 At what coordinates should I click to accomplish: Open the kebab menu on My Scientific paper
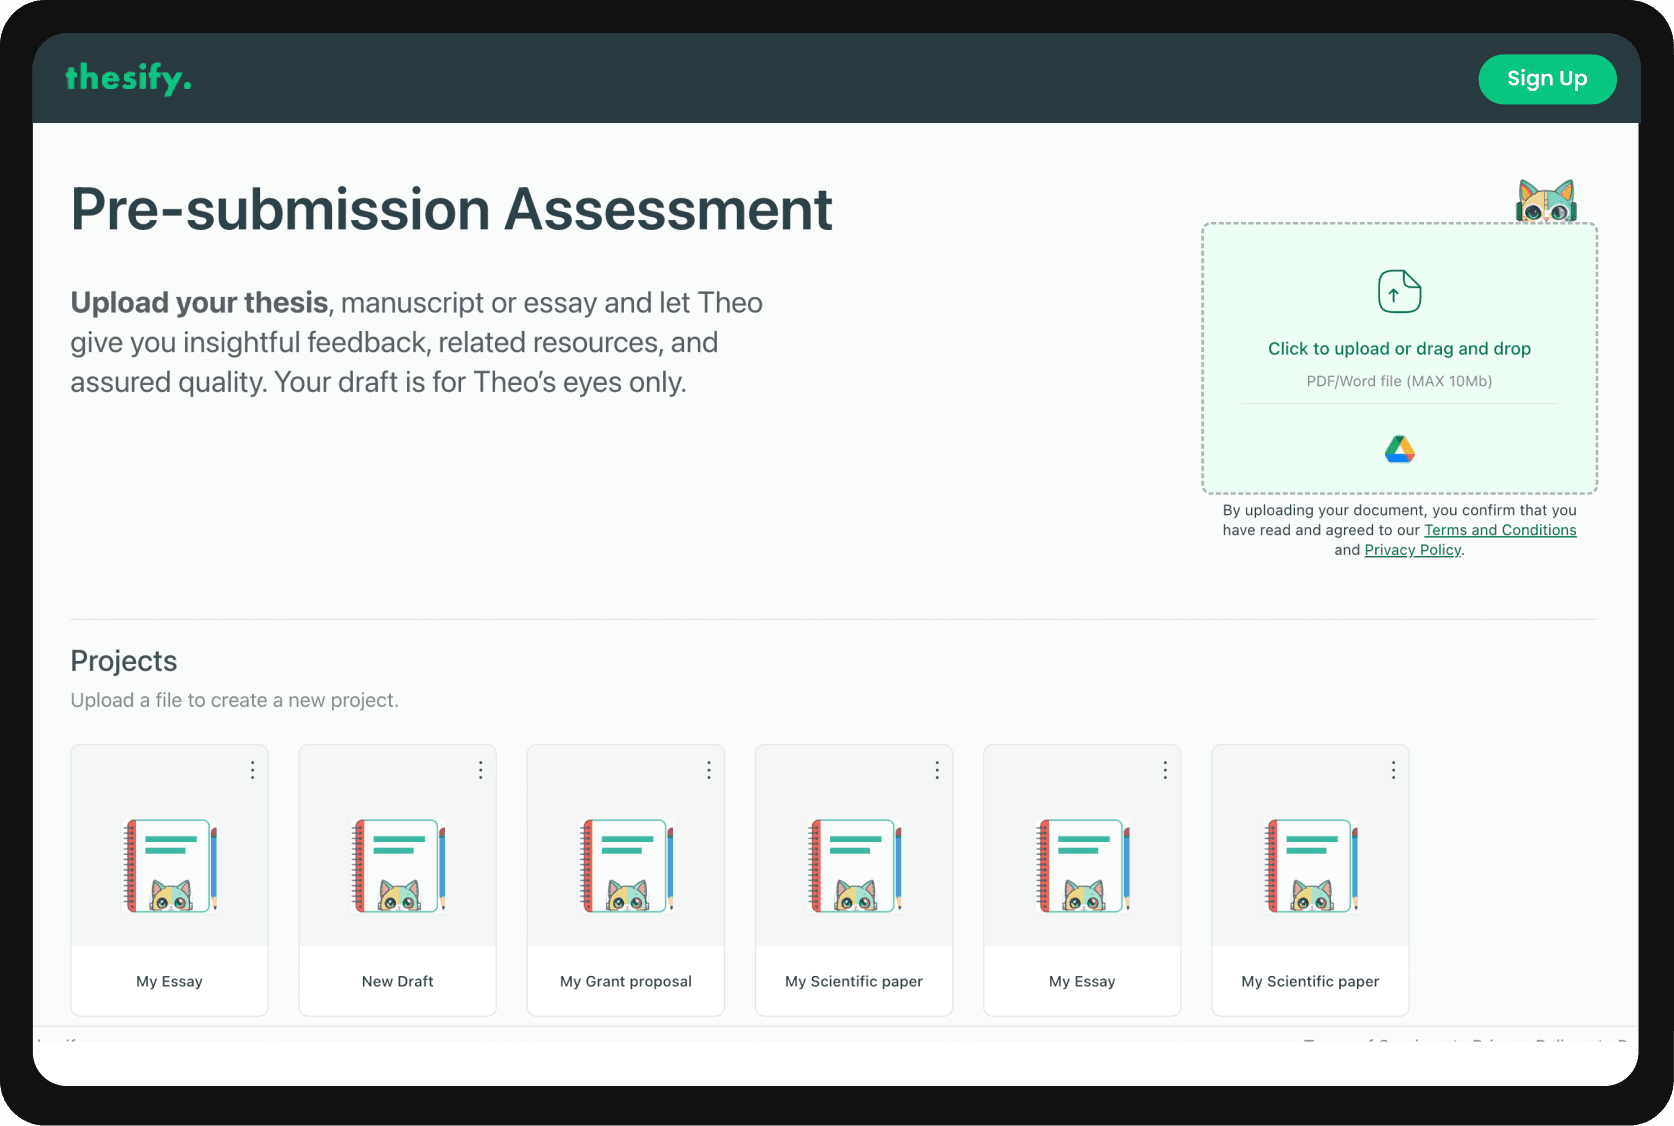point(936,770)
